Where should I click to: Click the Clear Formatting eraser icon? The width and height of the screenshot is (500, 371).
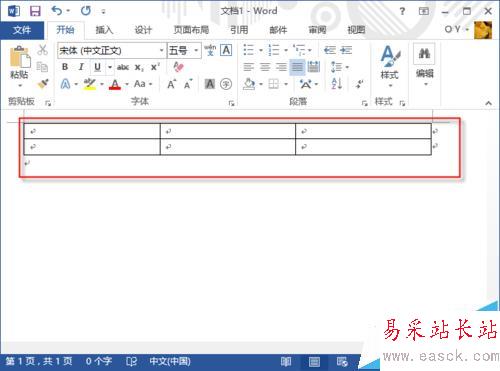tap(179, 67)
